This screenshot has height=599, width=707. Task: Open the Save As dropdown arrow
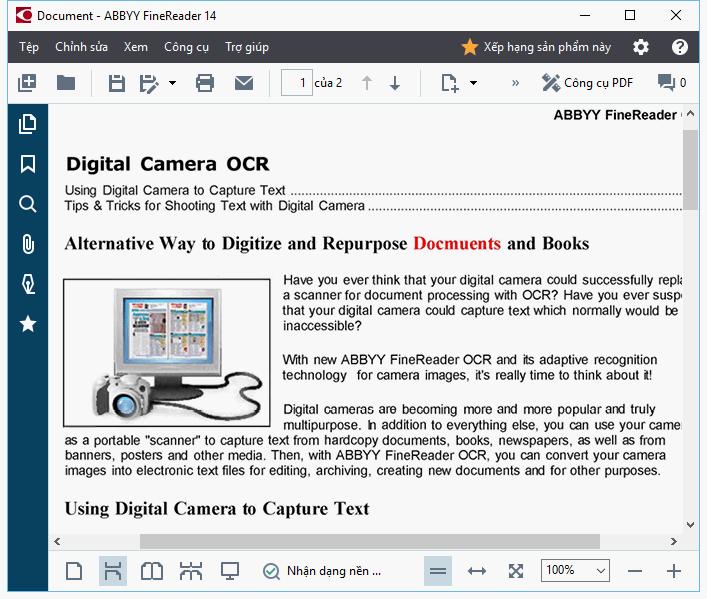(172, 83)
